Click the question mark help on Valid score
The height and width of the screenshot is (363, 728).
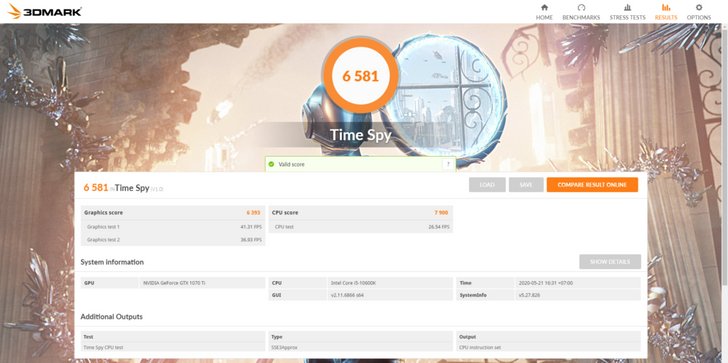pos(448,164)
